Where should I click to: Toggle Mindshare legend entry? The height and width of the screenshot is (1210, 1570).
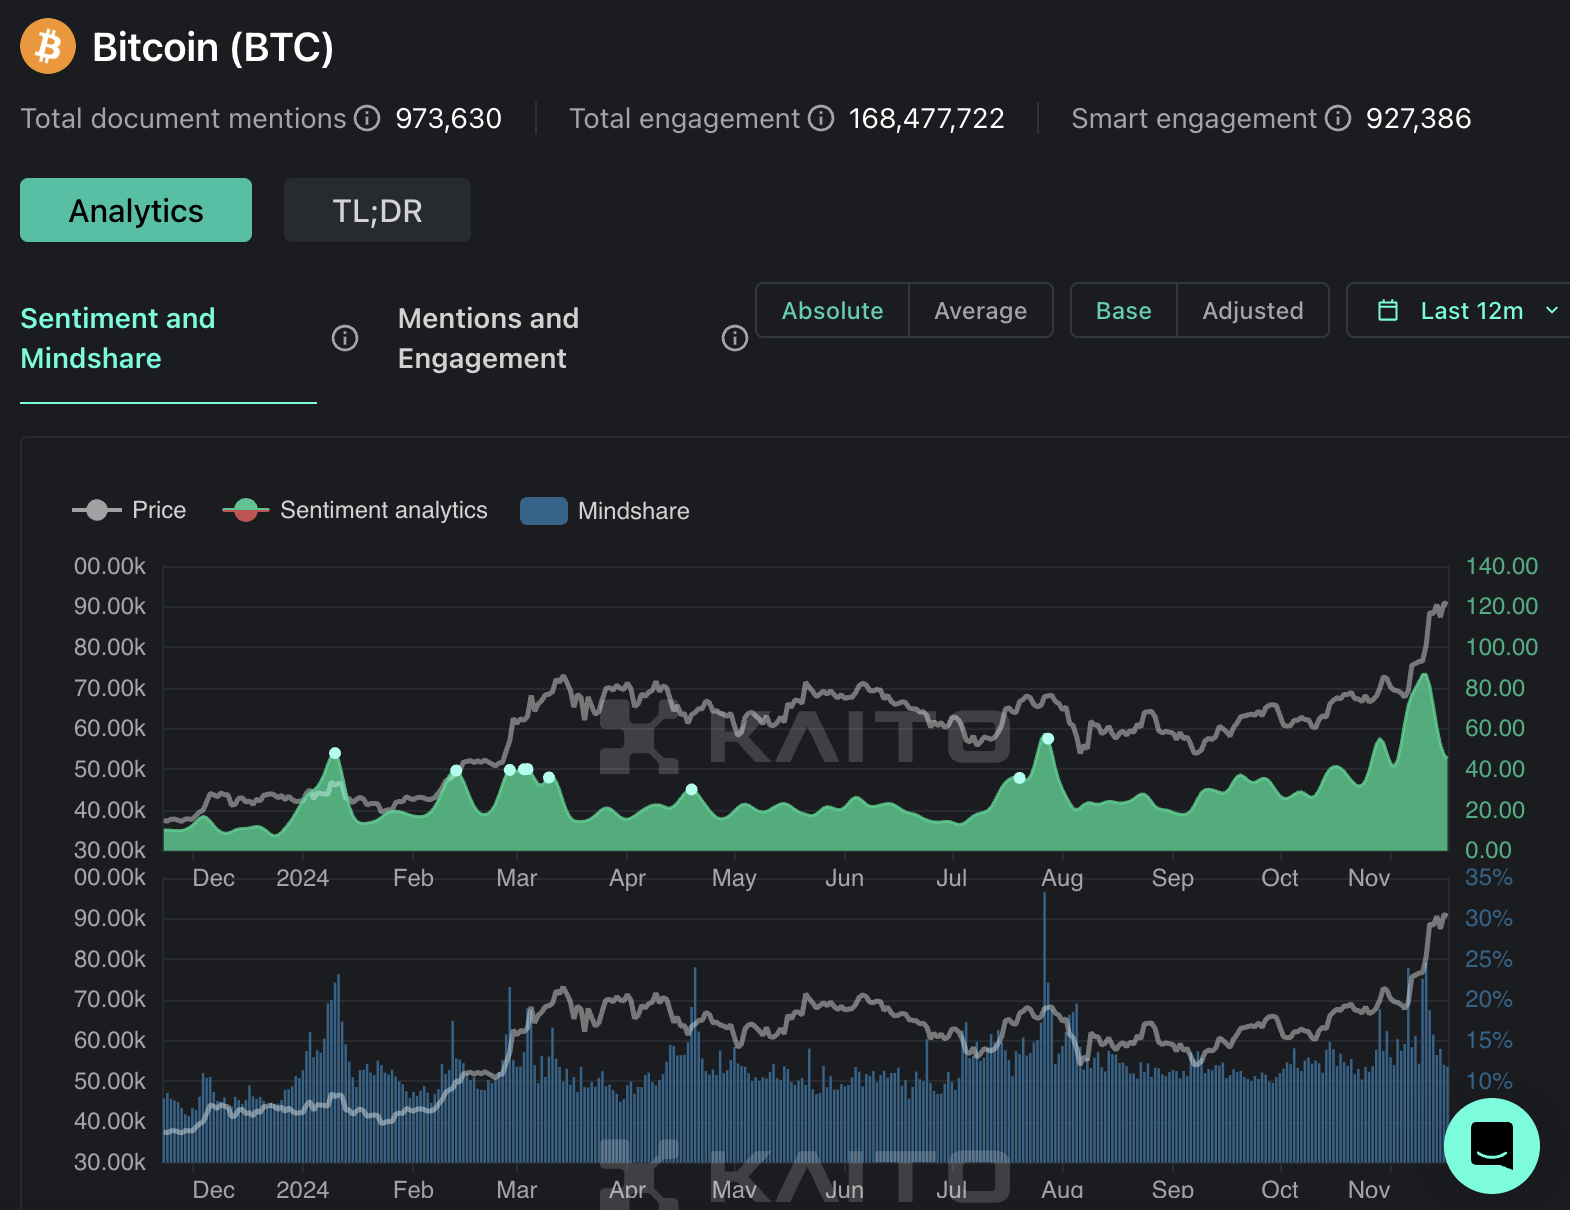click(x=605, y=511)
